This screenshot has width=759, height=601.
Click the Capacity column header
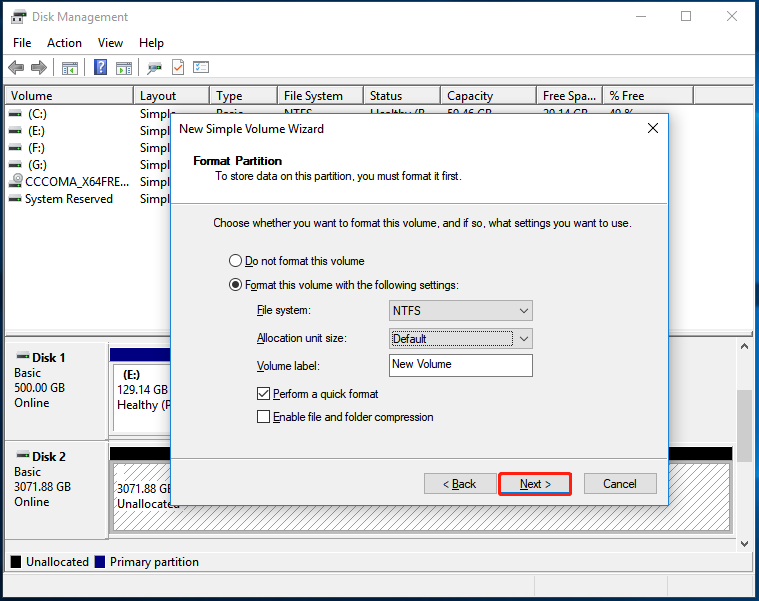pyautogui.click(x=488, y=96)
